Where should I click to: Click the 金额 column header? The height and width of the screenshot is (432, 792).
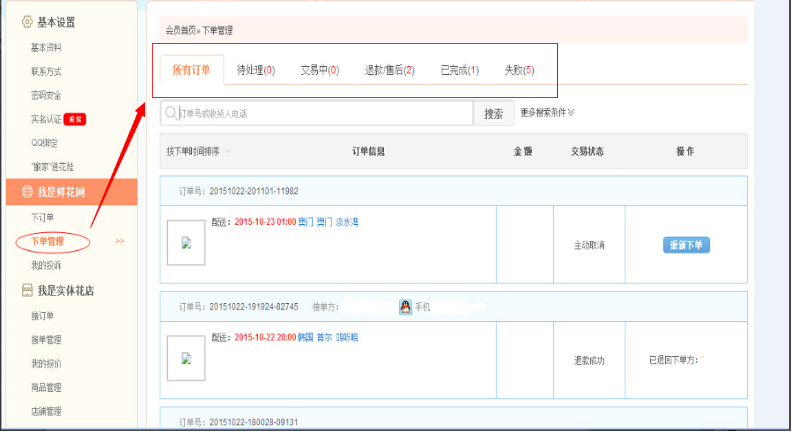point(523,151)
